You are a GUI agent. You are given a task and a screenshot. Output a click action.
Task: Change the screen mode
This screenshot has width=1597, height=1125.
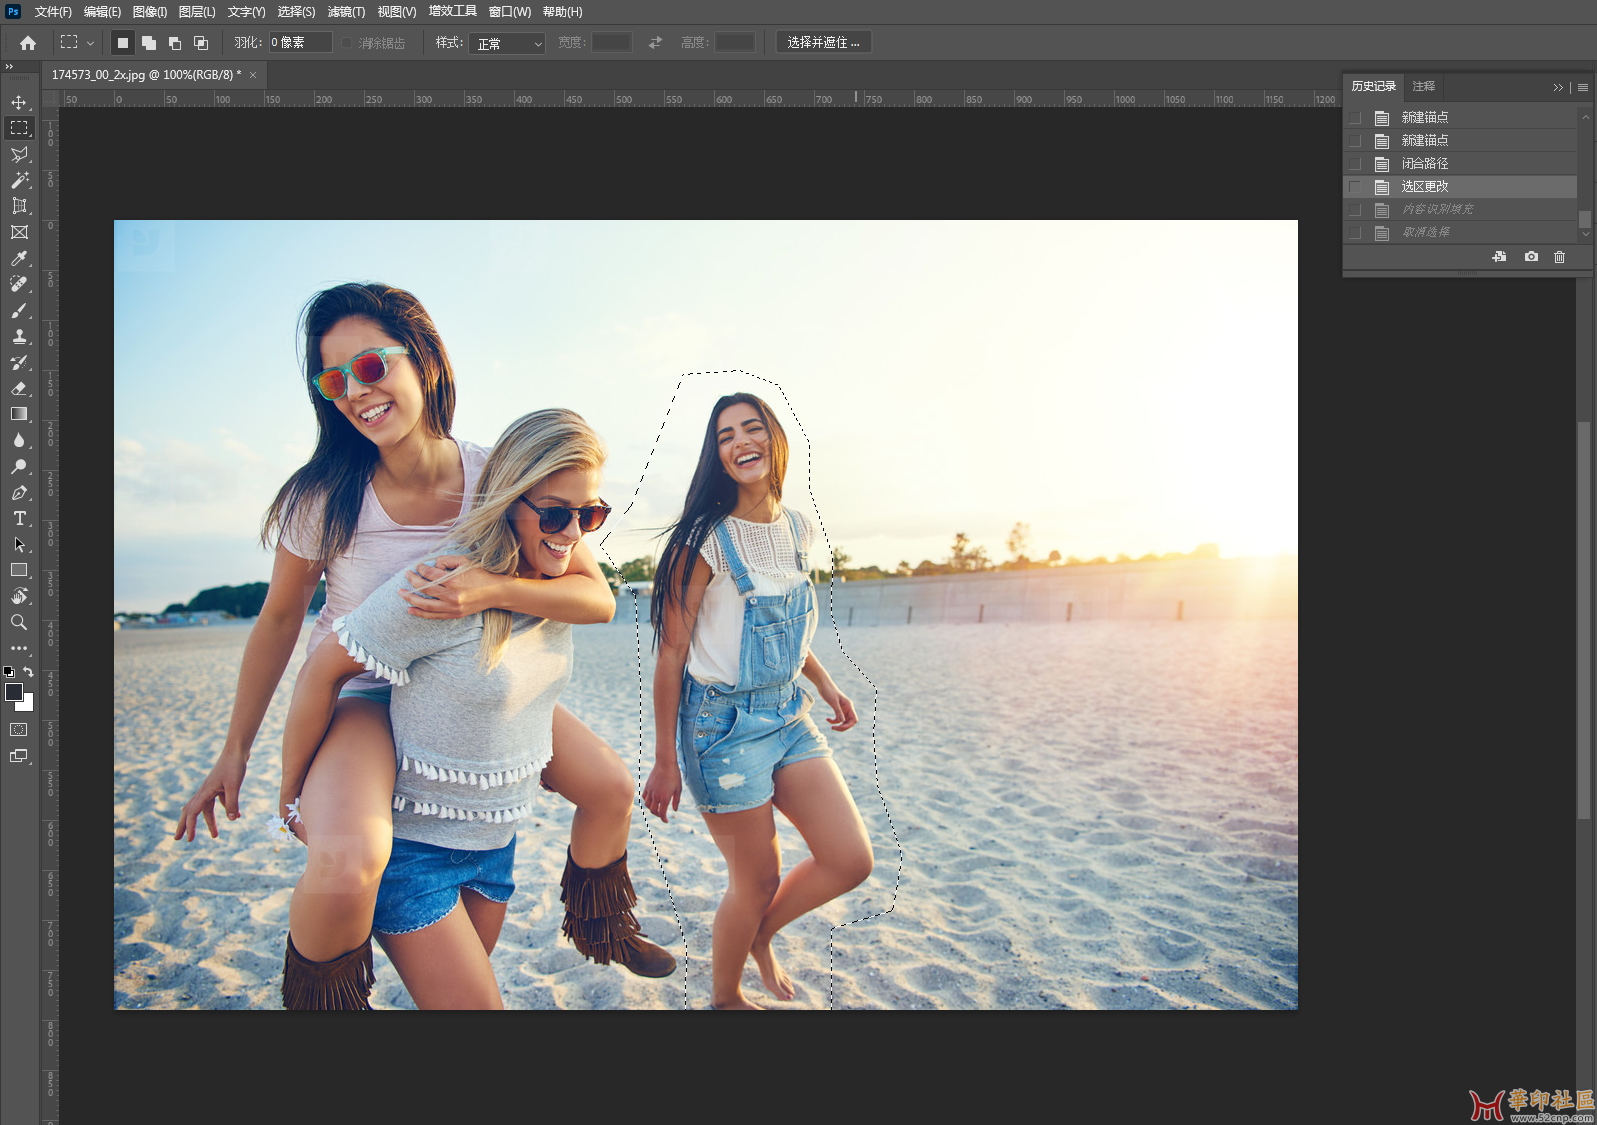pos(19,756)
